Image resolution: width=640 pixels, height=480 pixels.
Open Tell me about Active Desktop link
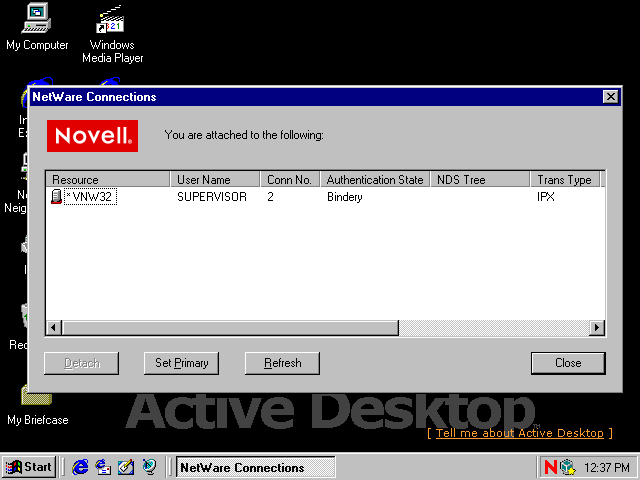[520, 433]
